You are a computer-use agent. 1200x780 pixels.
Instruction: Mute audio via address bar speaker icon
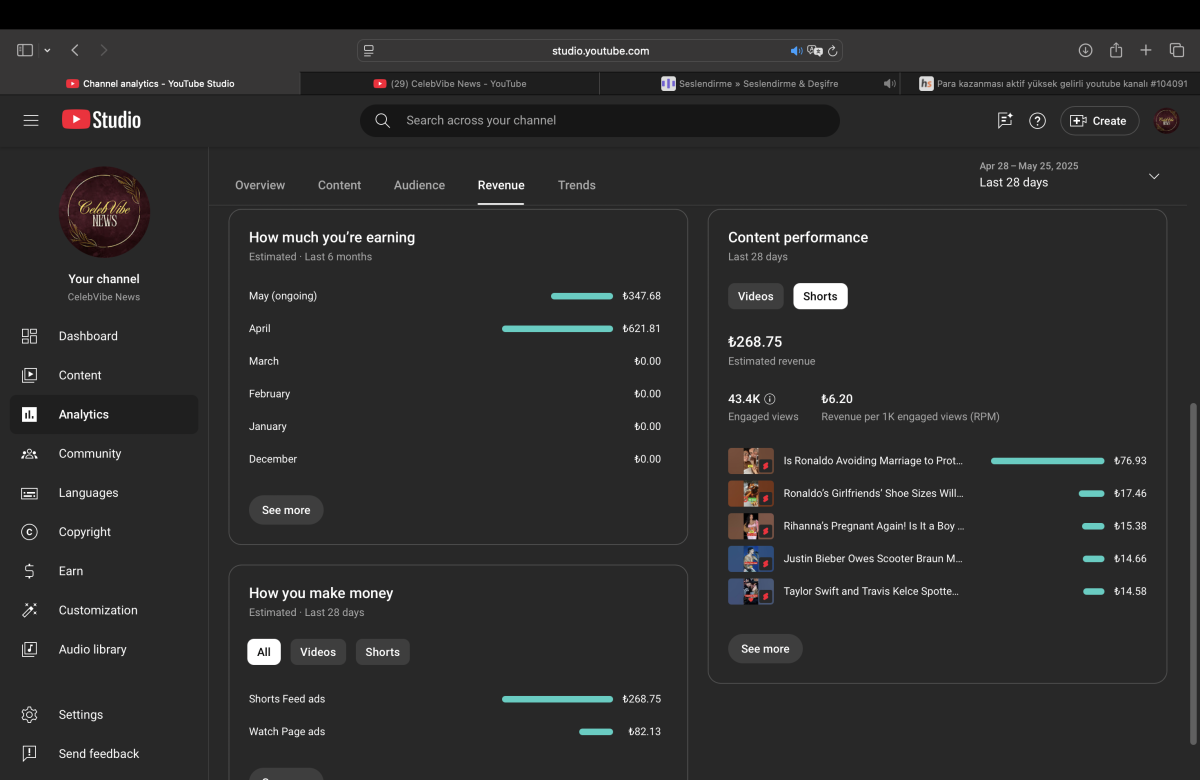(x=796, y=50)
